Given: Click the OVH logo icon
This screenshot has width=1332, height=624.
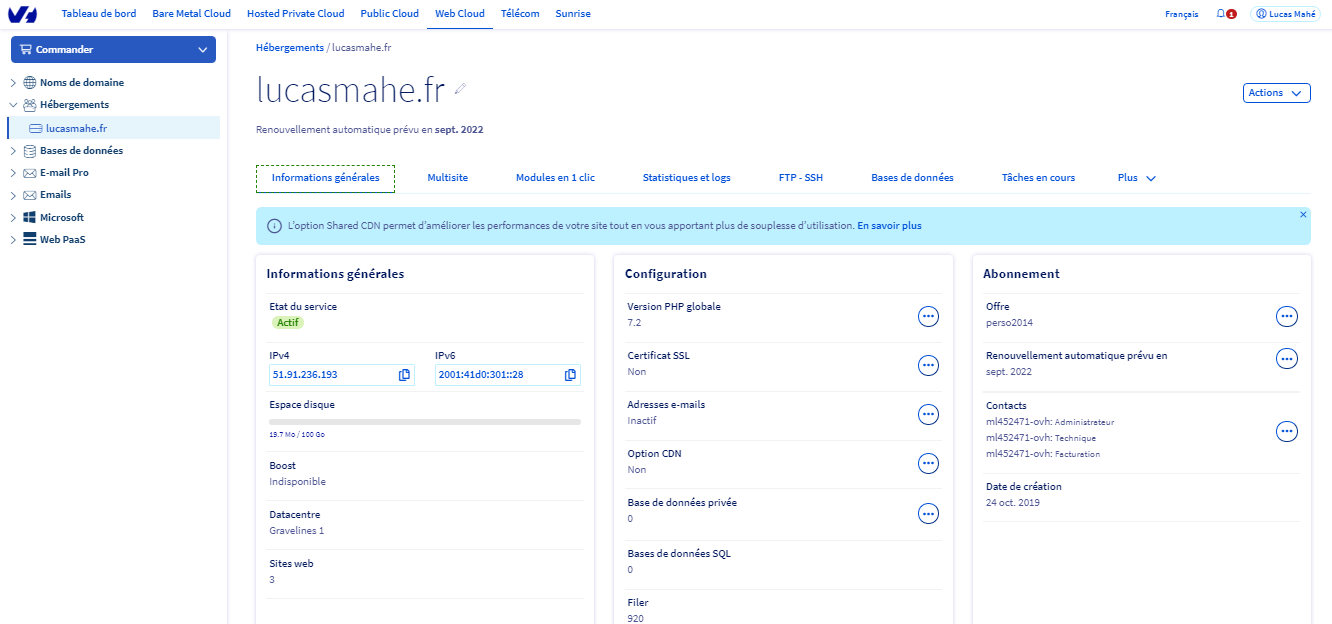Looking at the screenshot, I should point(21,14).
